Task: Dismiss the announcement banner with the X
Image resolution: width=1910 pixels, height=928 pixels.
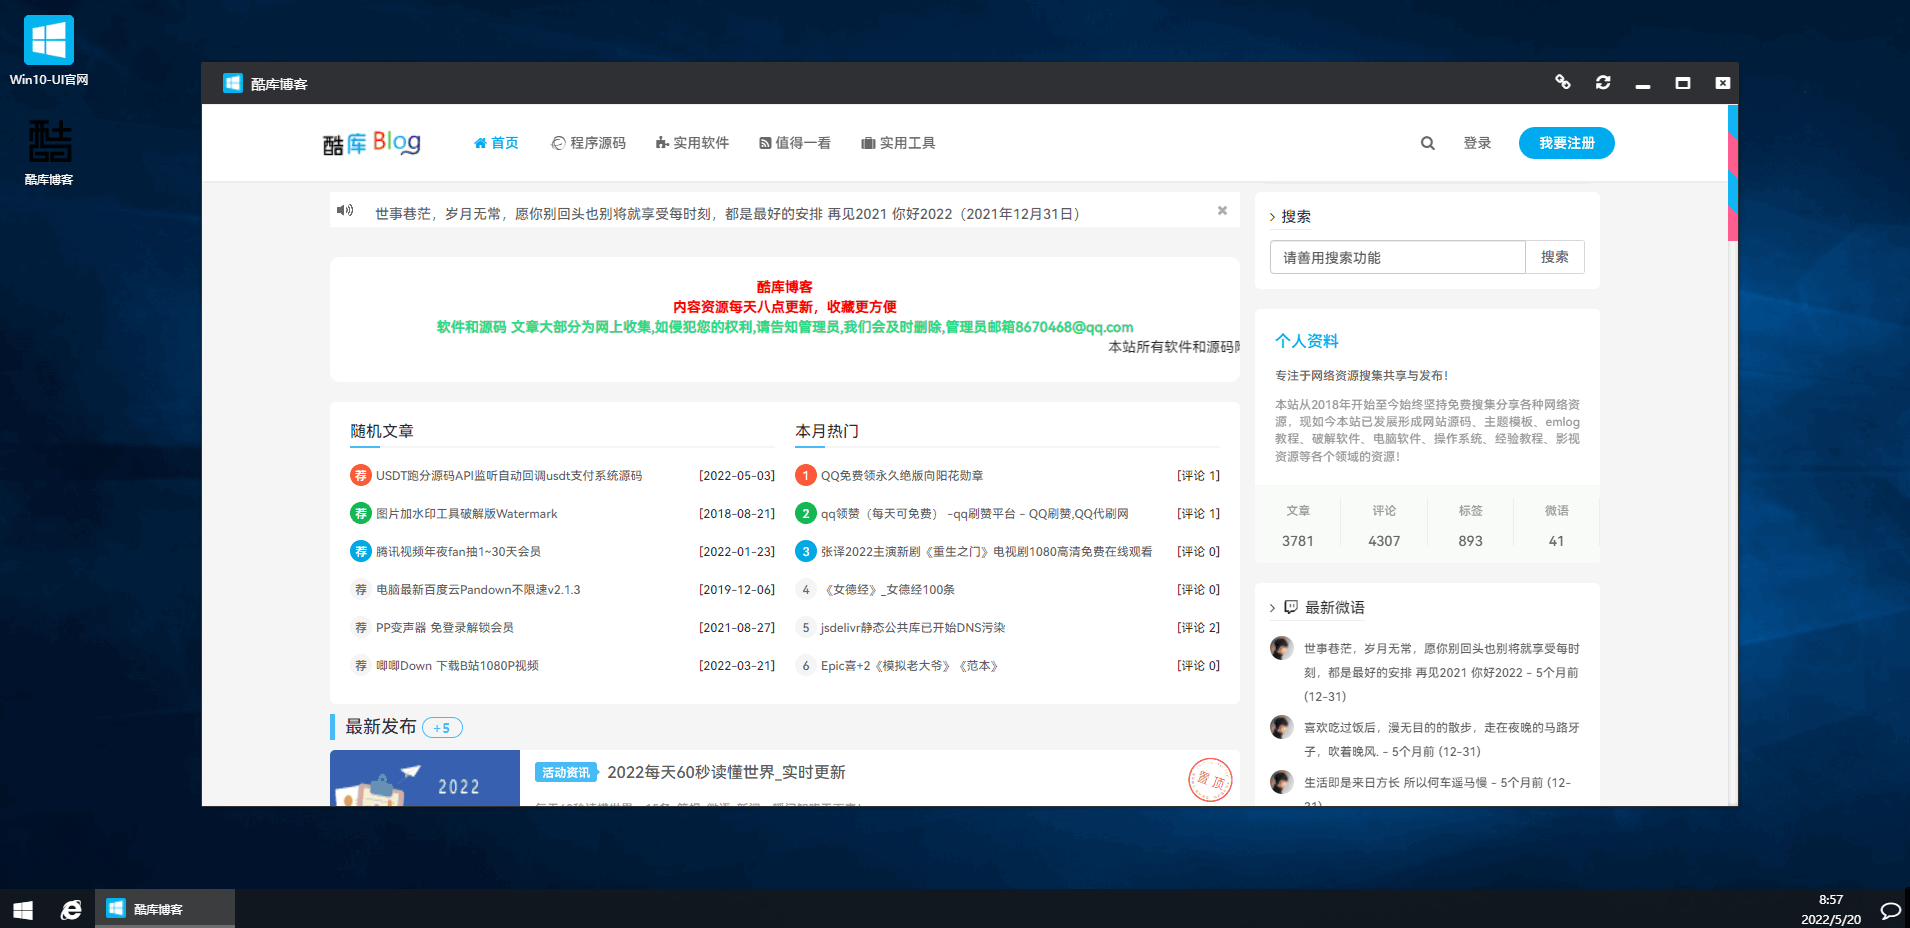Action: [x=1221, y=210]
